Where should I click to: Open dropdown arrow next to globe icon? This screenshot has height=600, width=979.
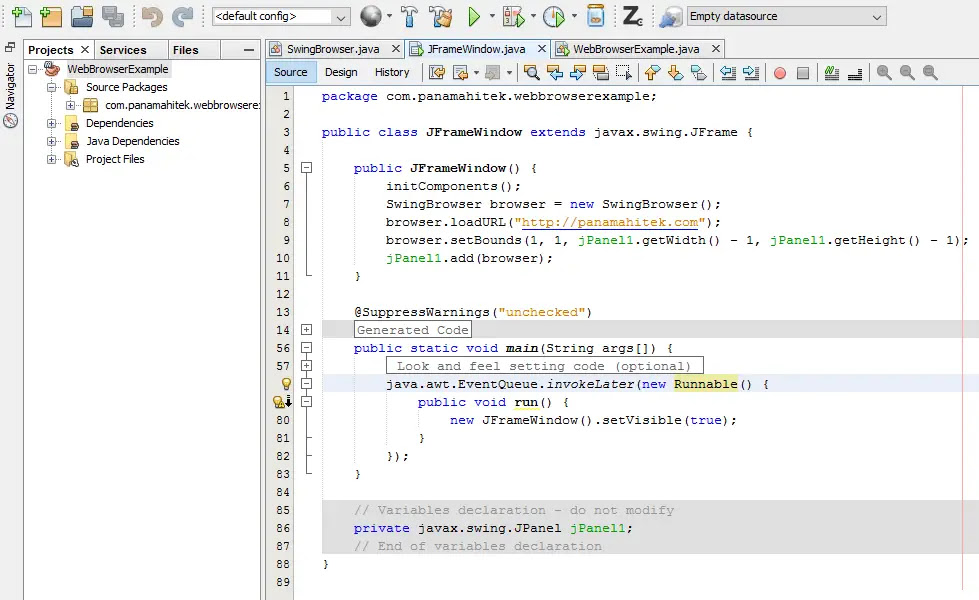tap(389, 16)
